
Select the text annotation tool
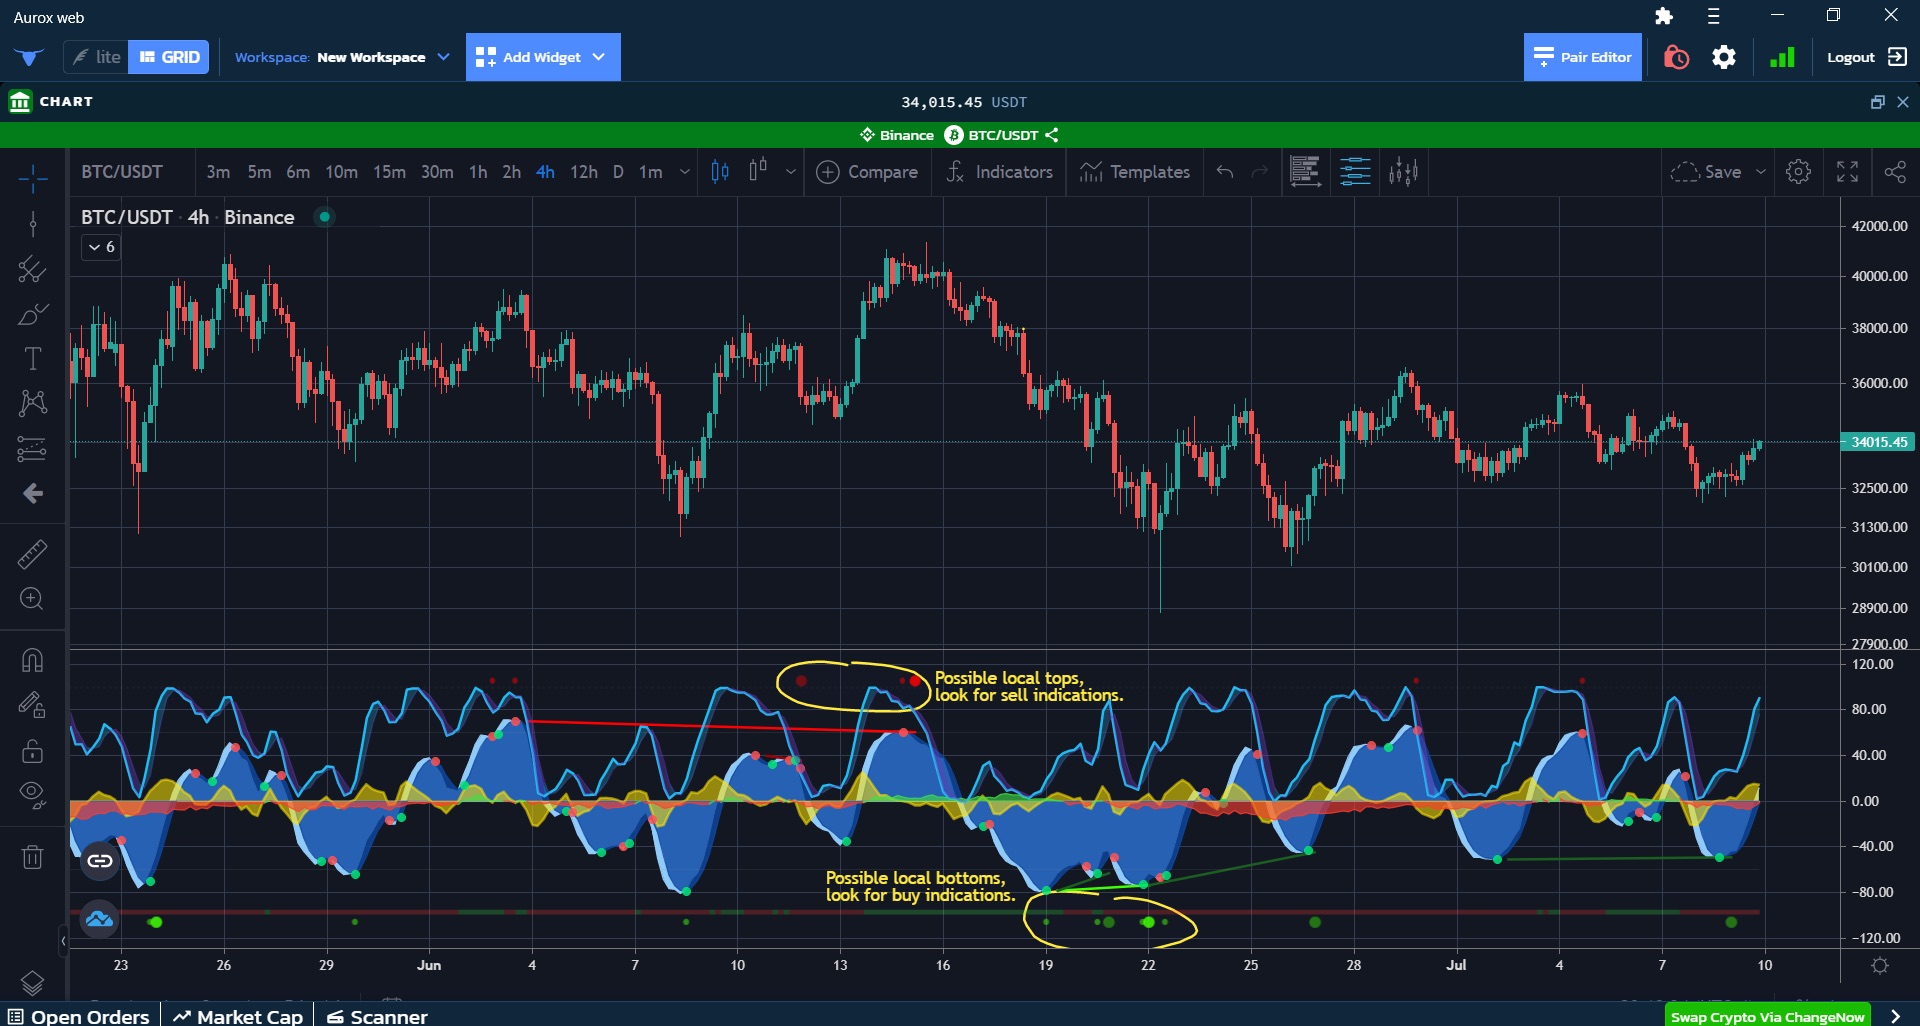(32, 358)
